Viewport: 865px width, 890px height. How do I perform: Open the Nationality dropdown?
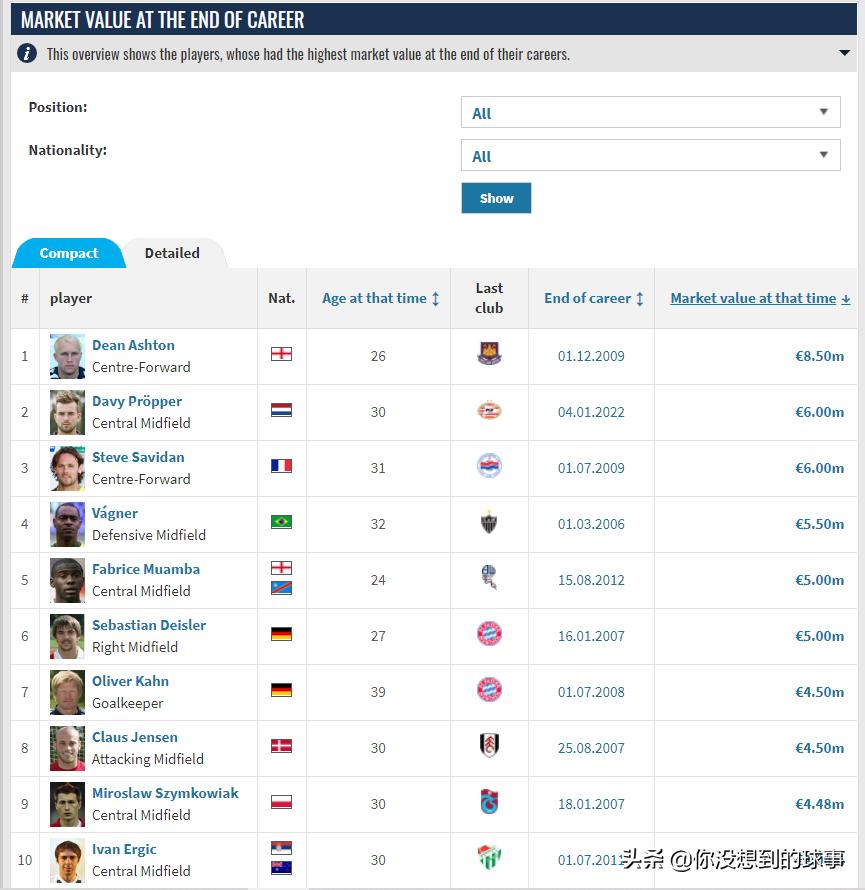[650, 156]
